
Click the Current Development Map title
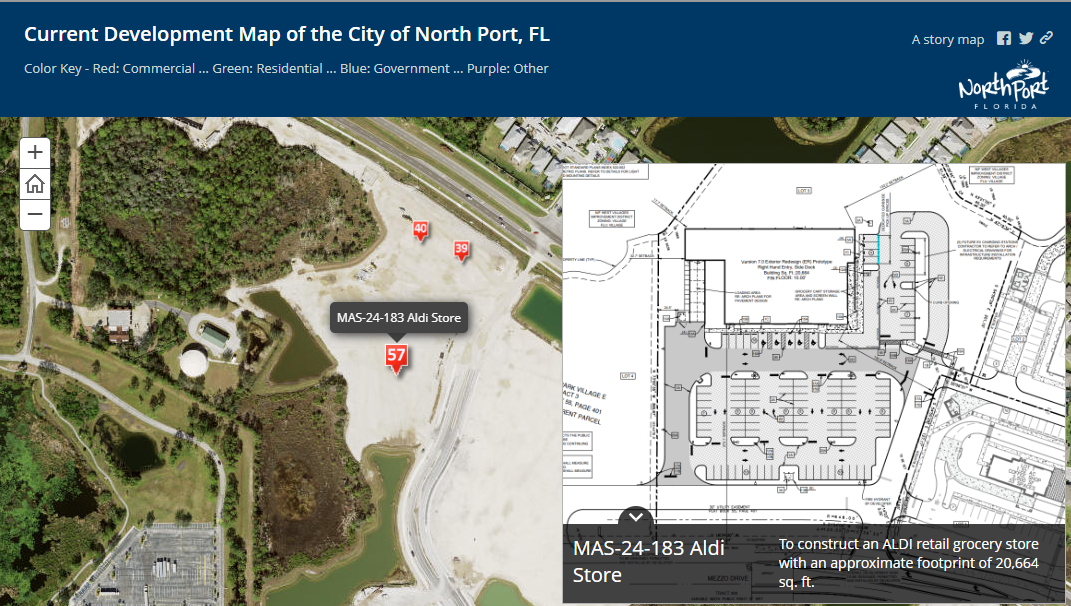click(286, 33)
